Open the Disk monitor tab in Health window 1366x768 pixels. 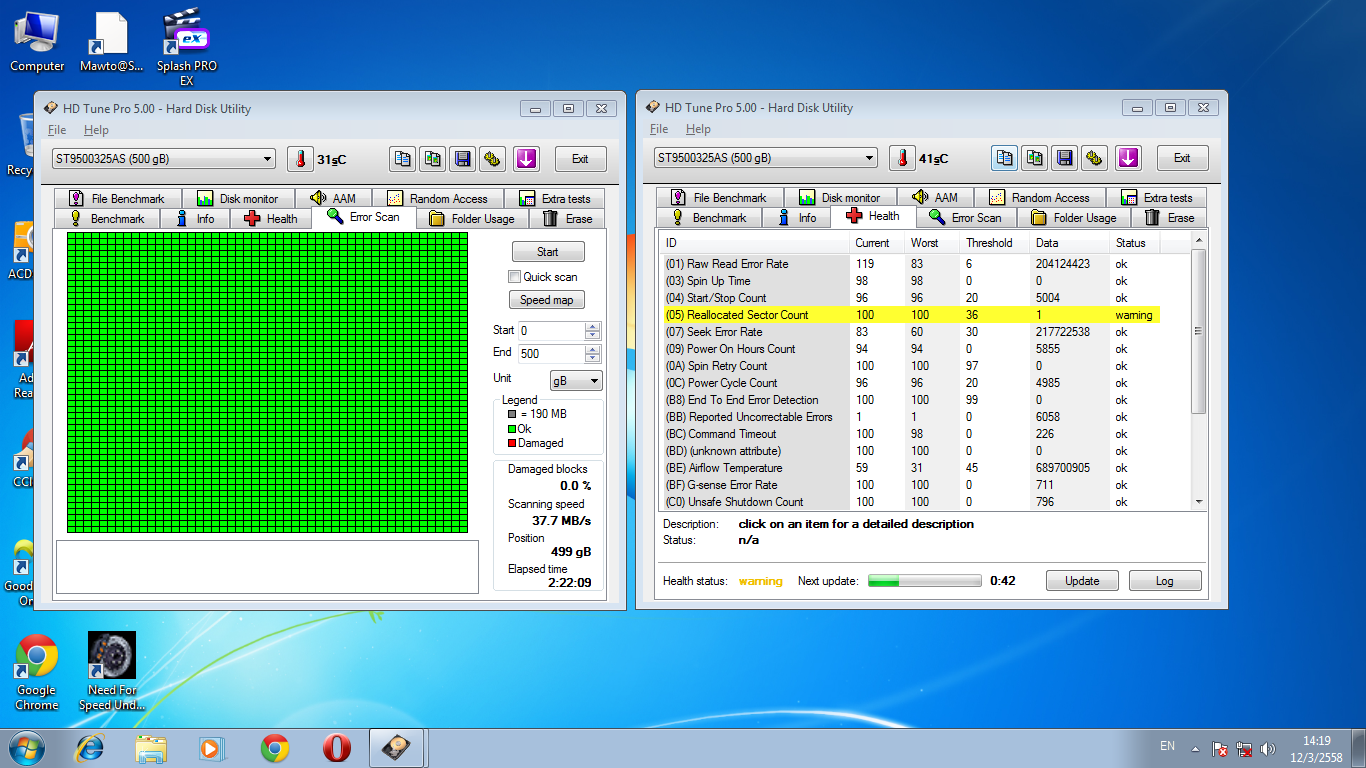[x=840, y=198]
